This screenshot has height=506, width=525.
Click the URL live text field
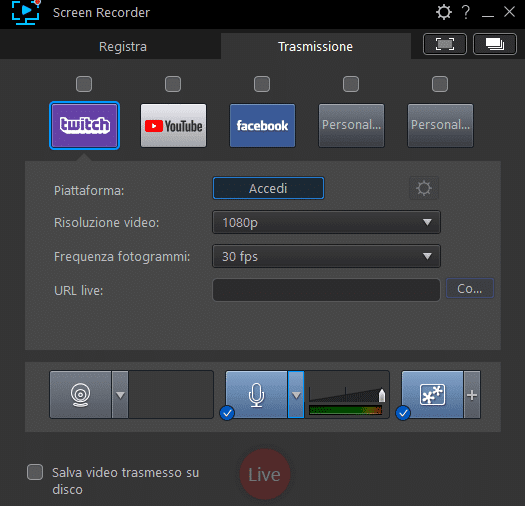point(326,290)
